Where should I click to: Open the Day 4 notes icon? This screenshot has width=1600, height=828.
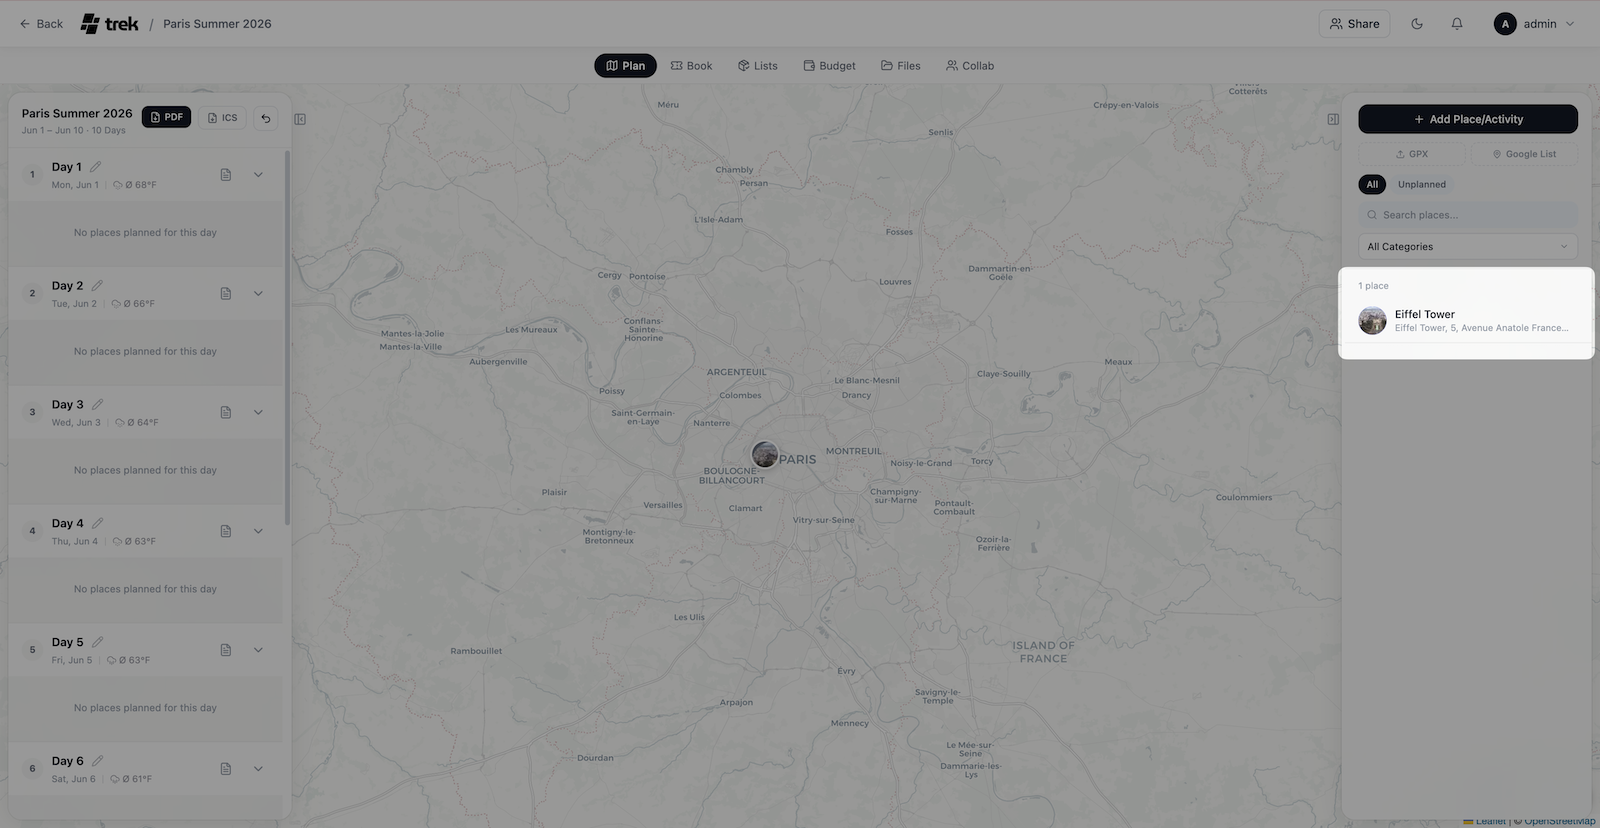tap(226, 531)
